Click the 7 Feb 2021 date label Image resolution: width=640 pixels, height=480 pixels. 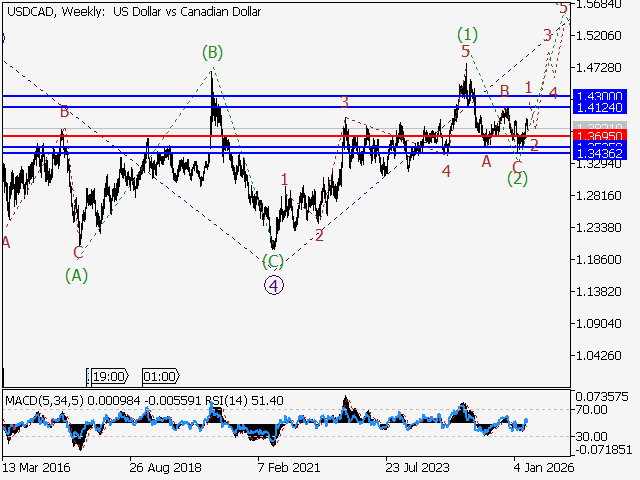(291, 467)
